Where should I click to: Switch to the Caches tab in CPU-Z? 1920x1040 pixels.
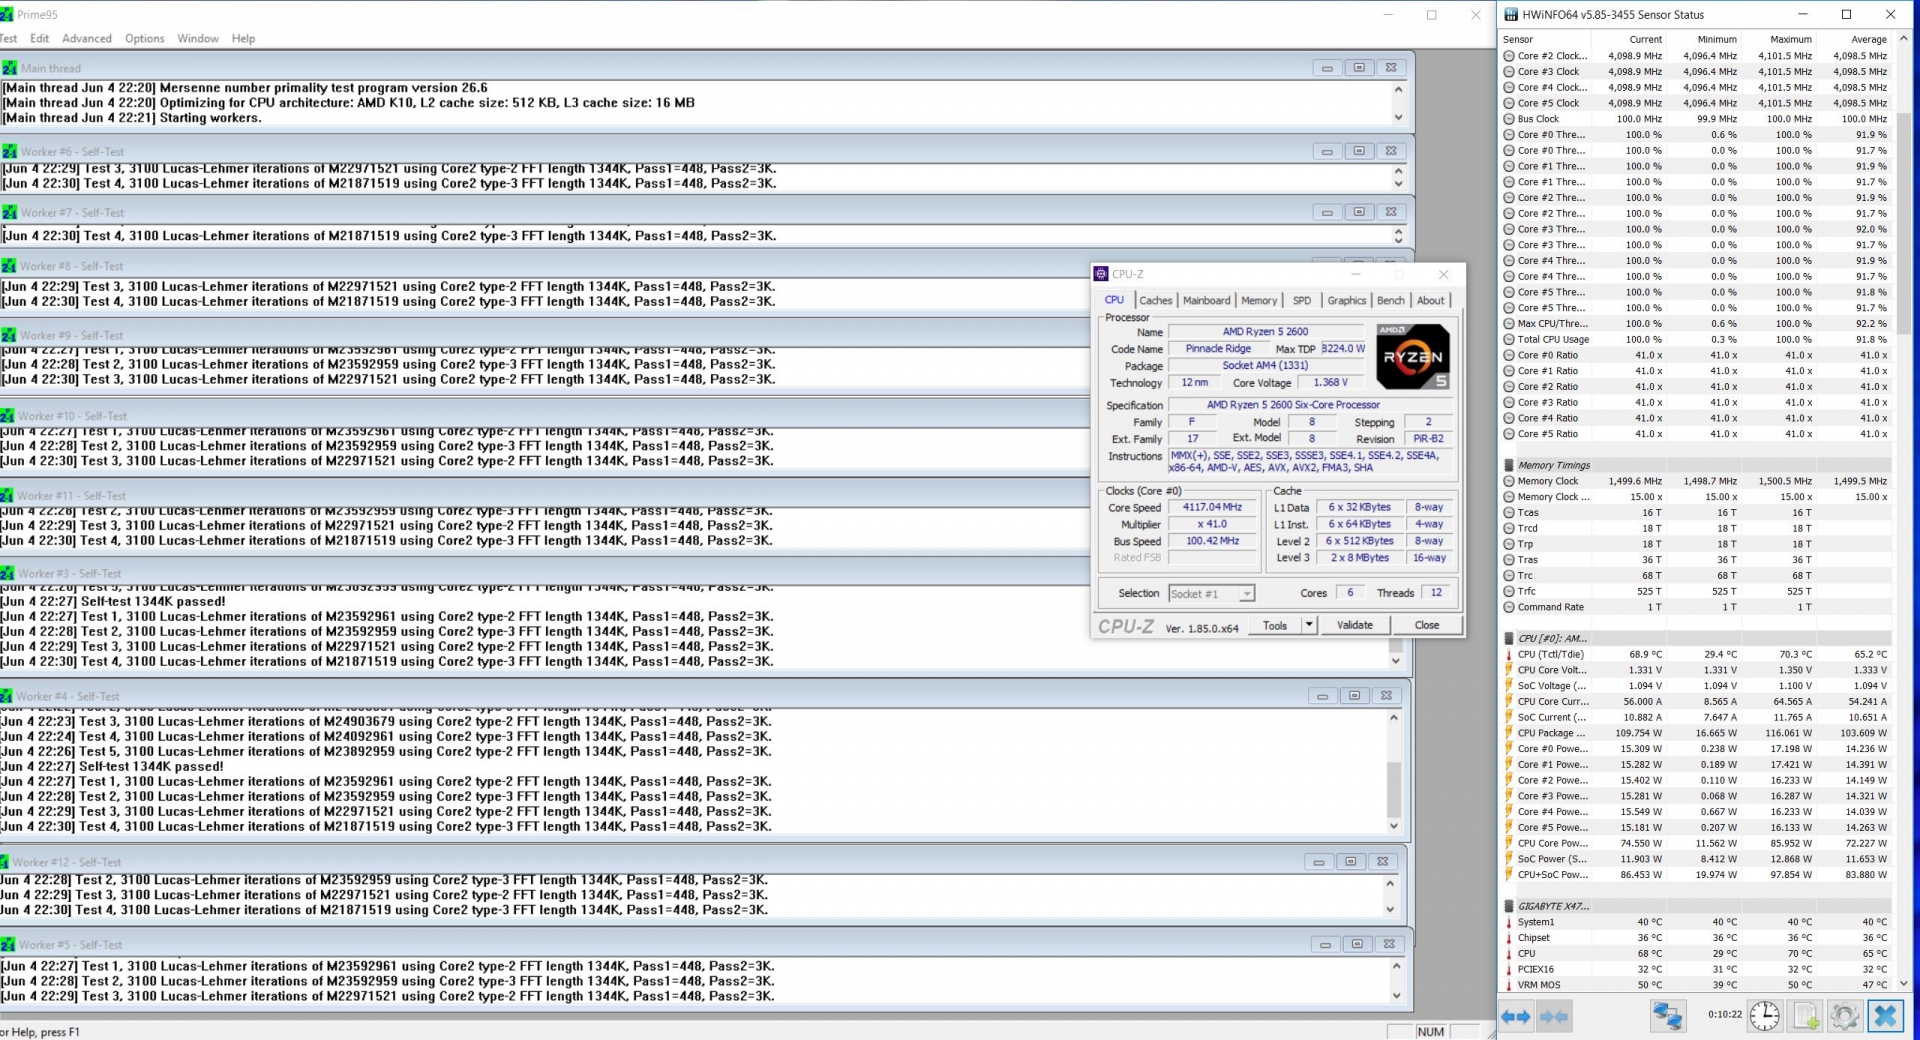pyautogui.click(x=1155, y=300)
